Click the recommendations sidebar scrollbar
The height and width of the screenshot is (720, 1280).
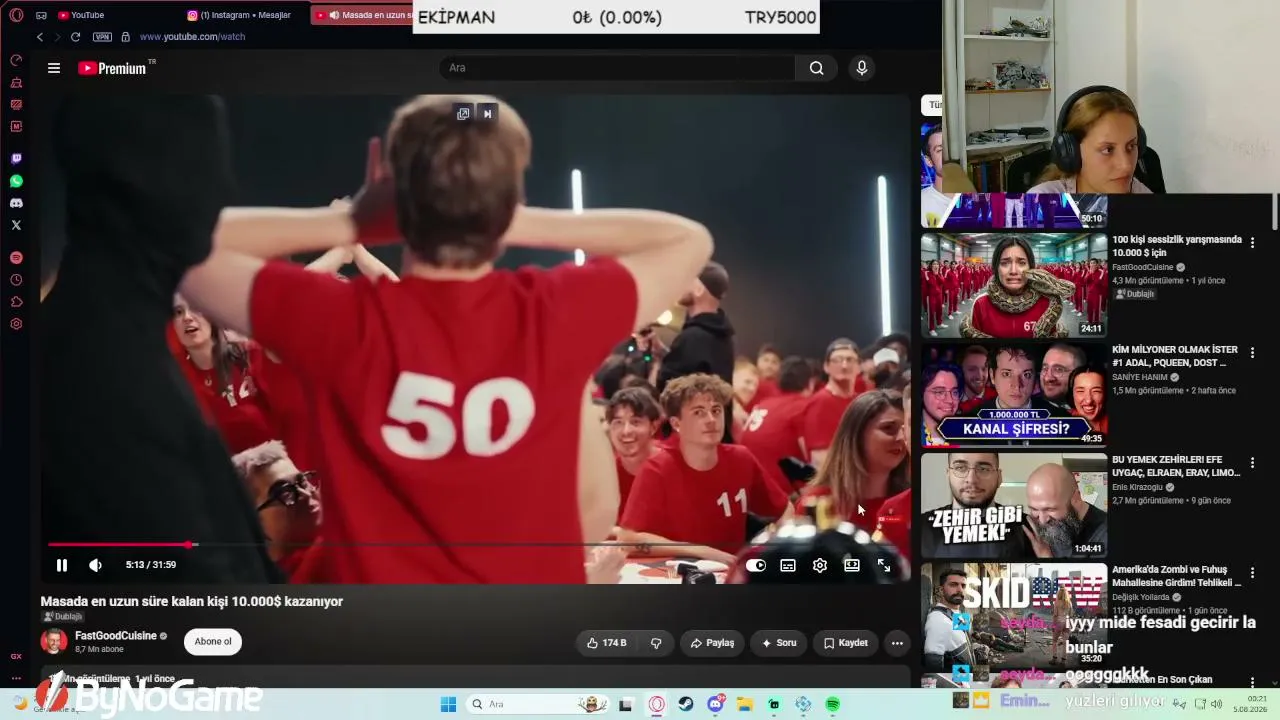pyautogui.click(x=1275, y=210)
